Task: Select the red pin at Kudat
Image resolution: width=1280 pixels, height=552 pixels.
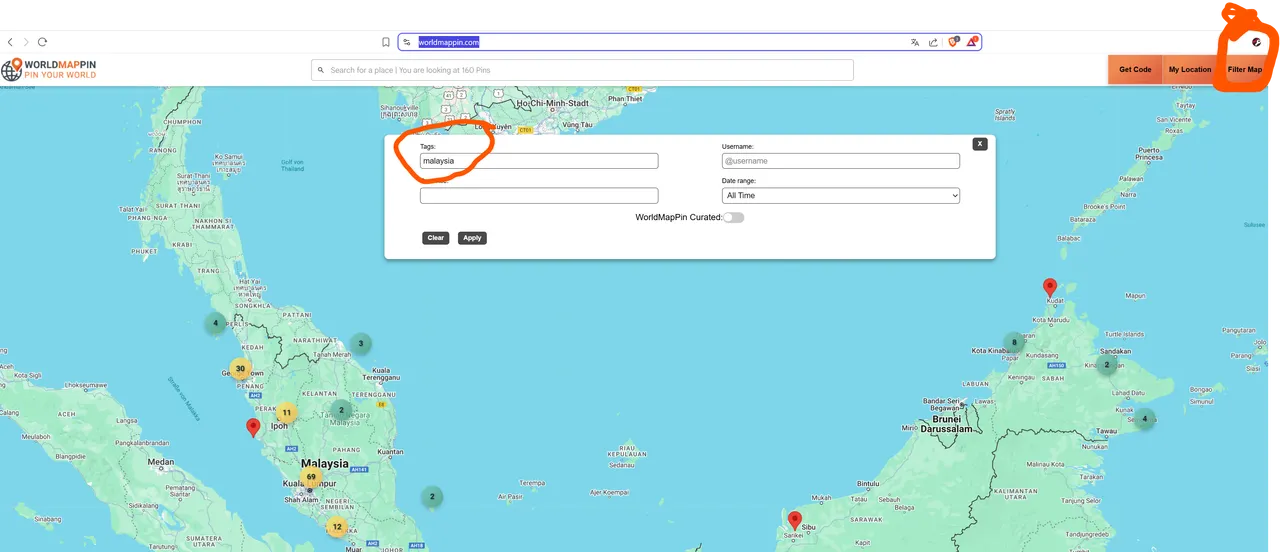Action: (x=1050, y=287)
